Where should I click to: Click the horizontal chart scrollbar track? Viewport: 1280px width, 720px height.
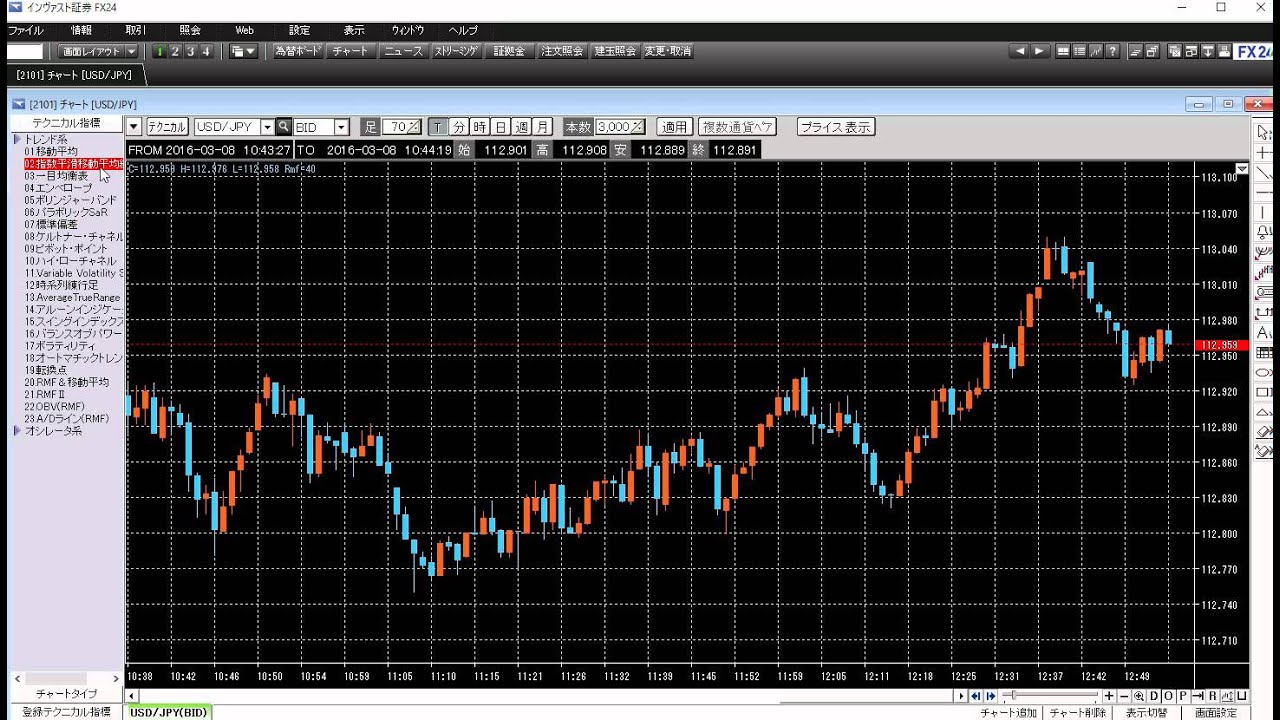pos(545,696)
